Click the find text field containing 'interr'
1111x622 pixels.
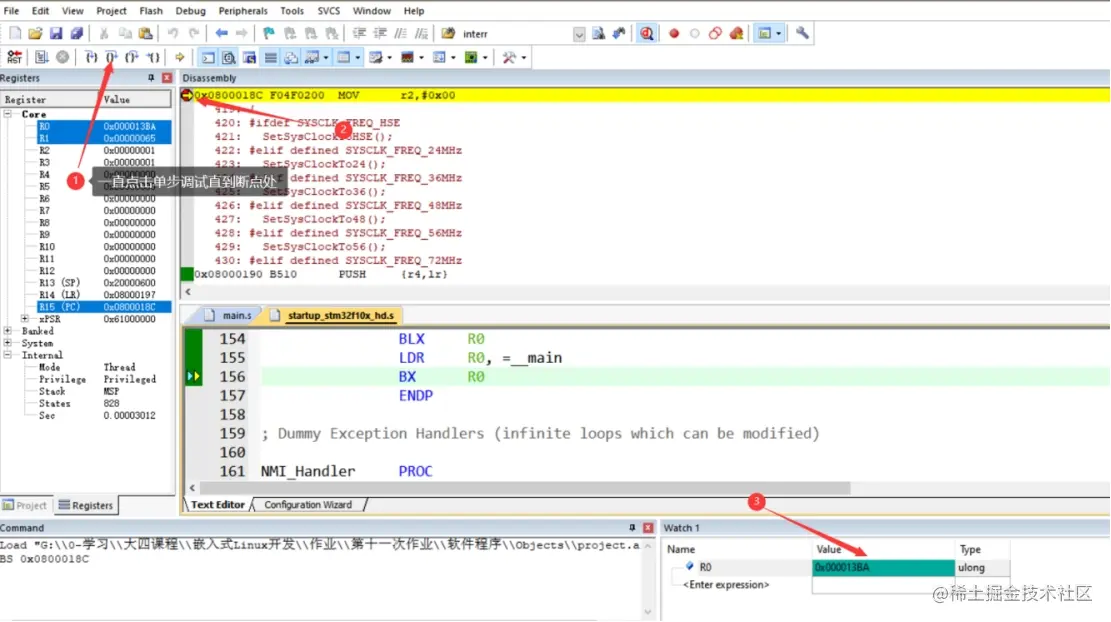[x=517, y=34]
